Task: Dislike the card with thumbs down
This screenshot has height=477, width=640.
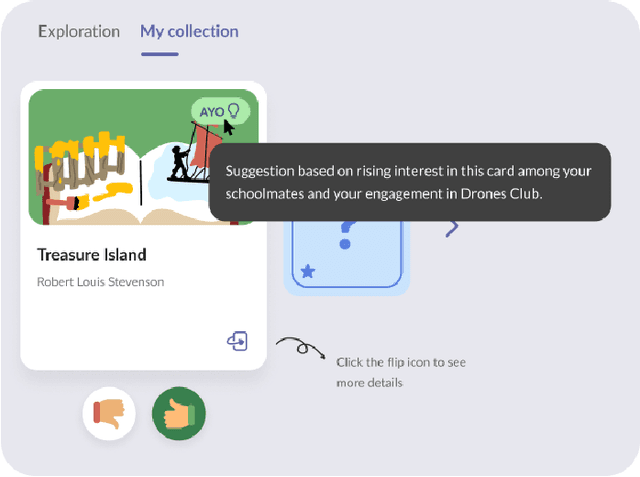Action: coord(108,413)
